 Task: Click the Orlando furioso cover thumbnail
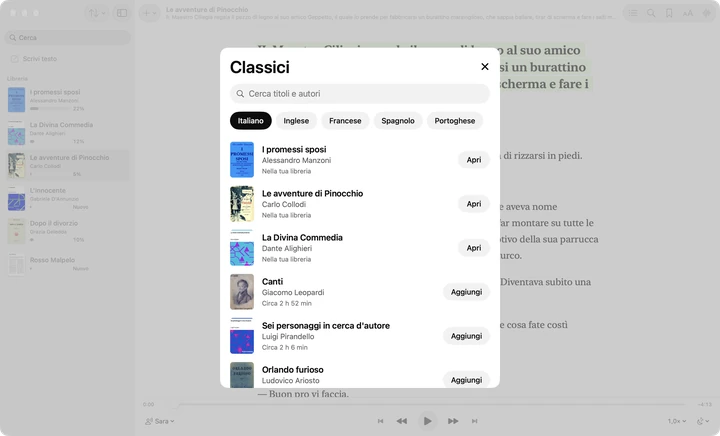click(242, 375)
